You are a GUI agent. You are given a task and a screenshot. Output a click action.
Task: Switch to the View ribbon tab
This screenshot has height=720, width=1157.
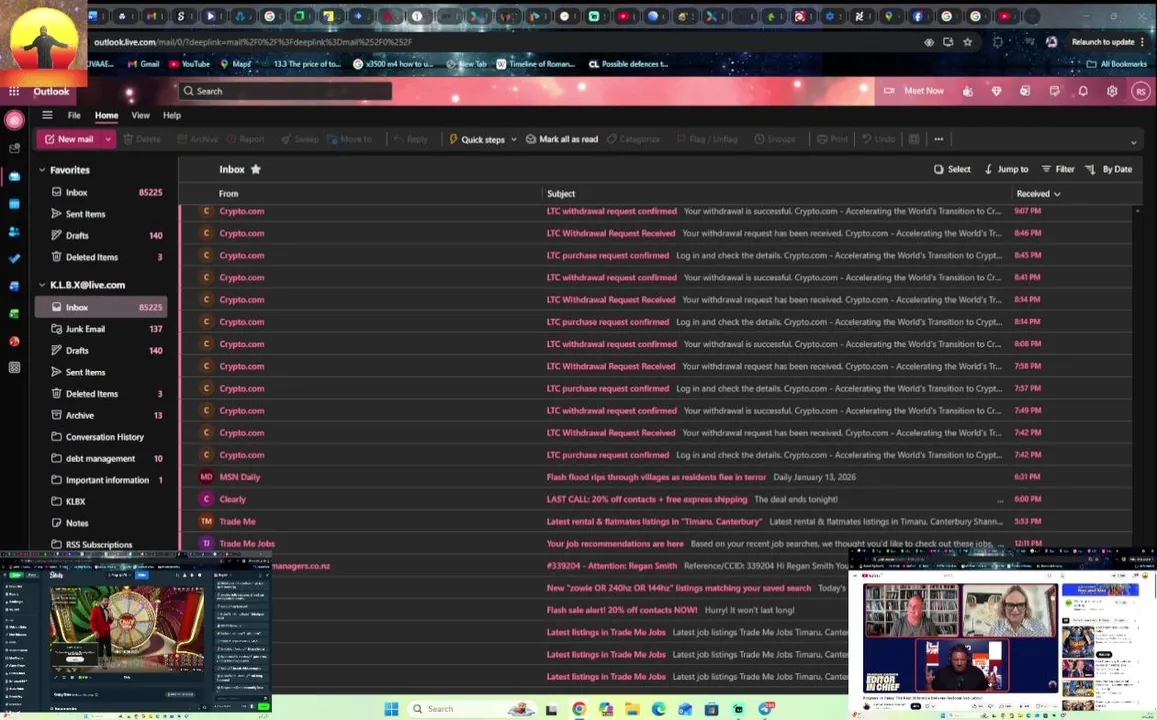[x=140, y=115]
